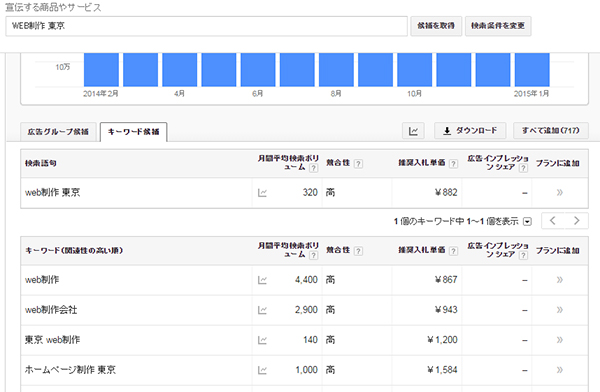Viewport: 600px width, 392px height.
Task: Focus the WEB制作 東京 search input field
Action: [x=207, y=26]
